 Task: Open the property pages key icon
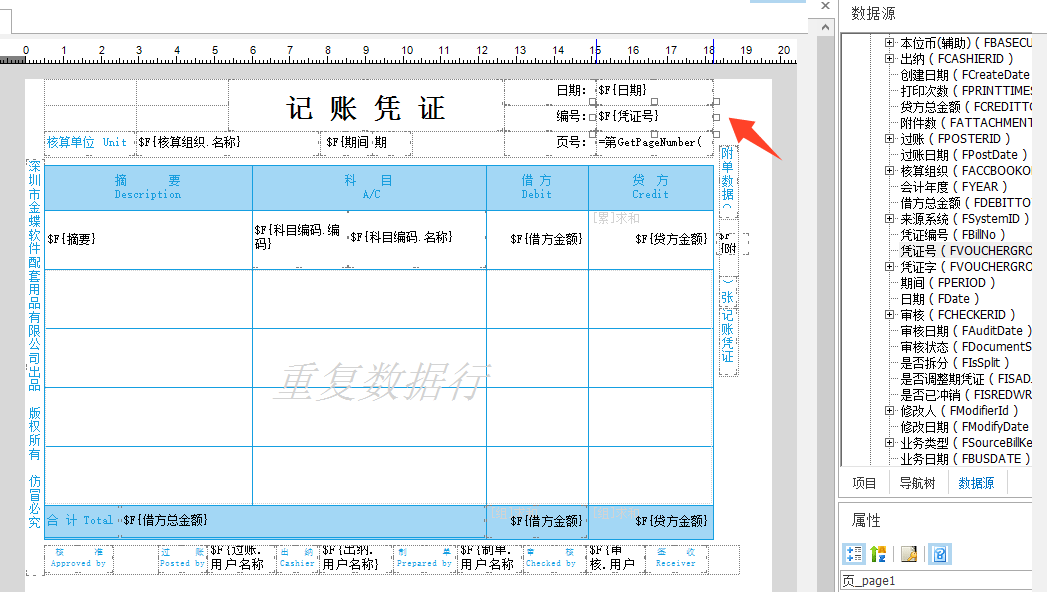(908, 553)
